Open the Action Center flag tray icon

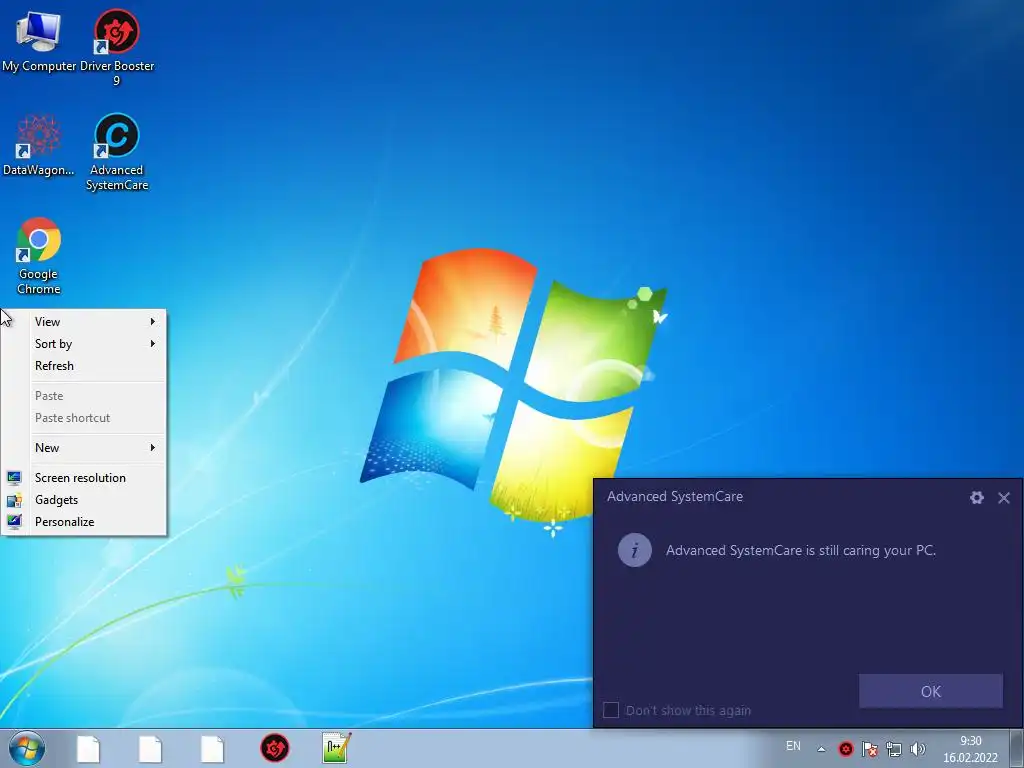click(869, 748)
